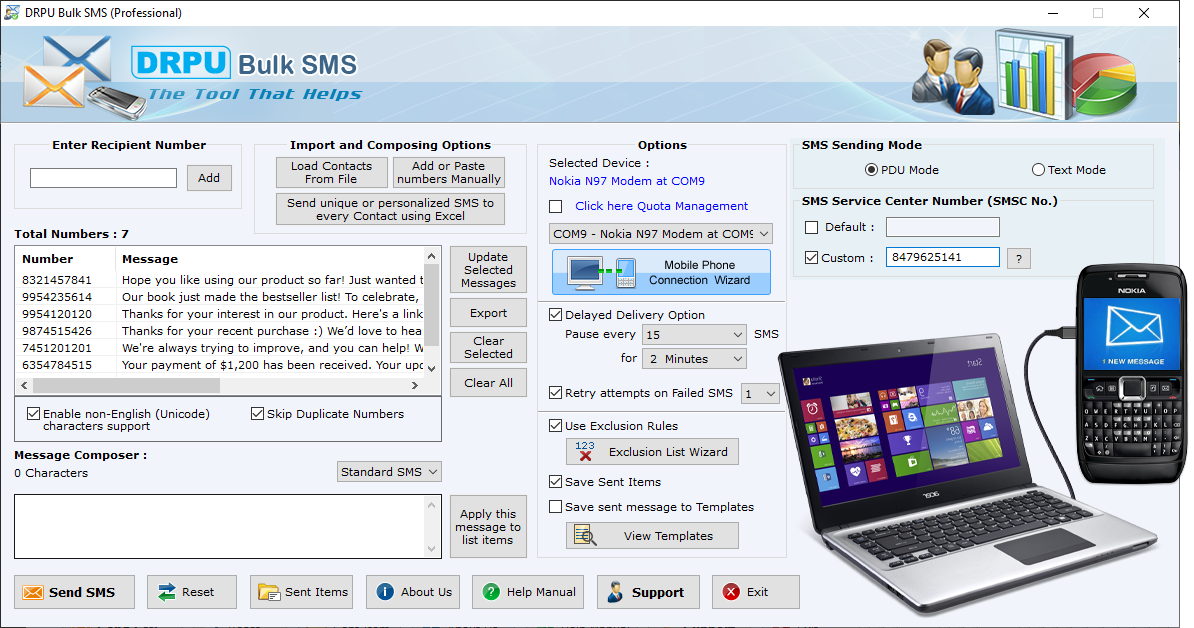Select row with number 8321457841
This screenshot has height=628, width=1194.
[219, 280]
